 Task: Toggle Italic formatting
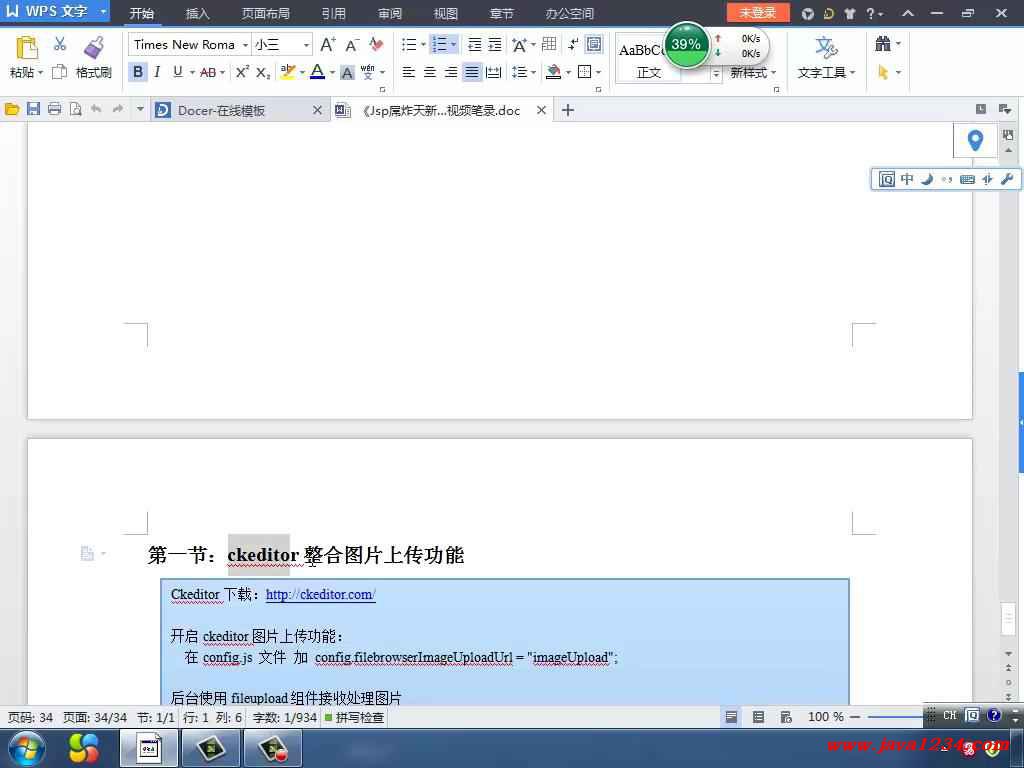pos(157,72)
